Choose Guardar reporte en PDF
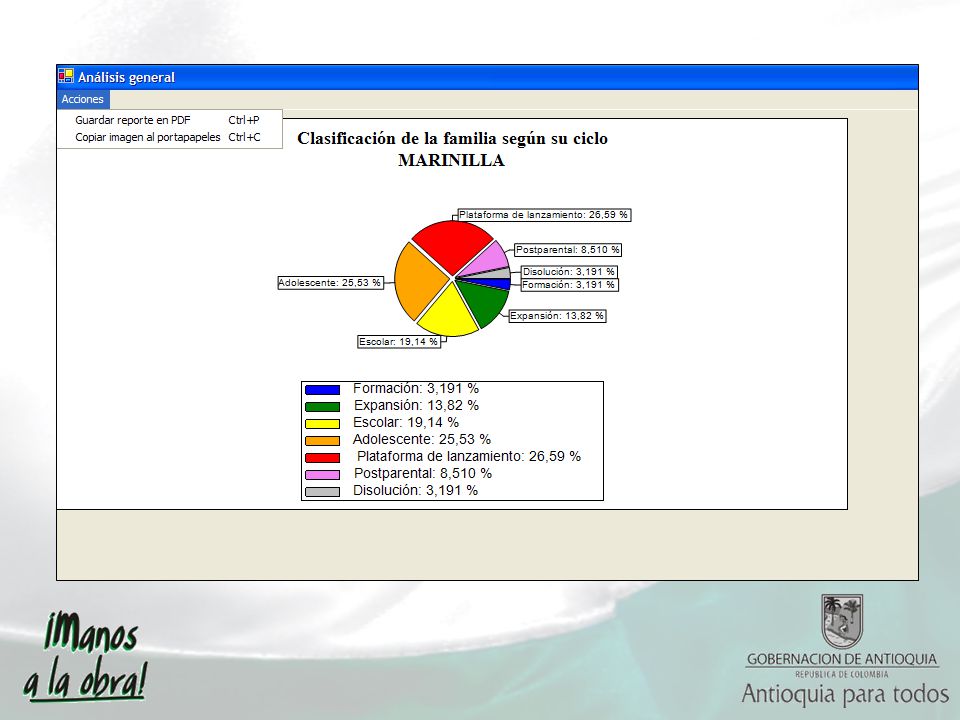Viewport: 960px width, 720px height. click(170, 120)
